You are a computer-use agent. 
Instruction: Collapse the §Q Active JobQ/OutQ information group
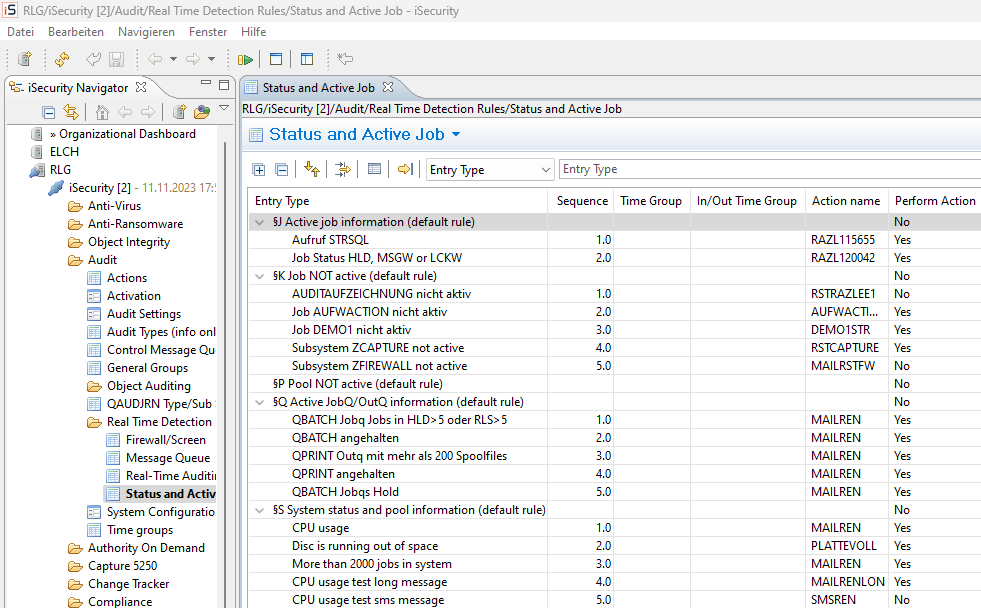pos(260,402)
